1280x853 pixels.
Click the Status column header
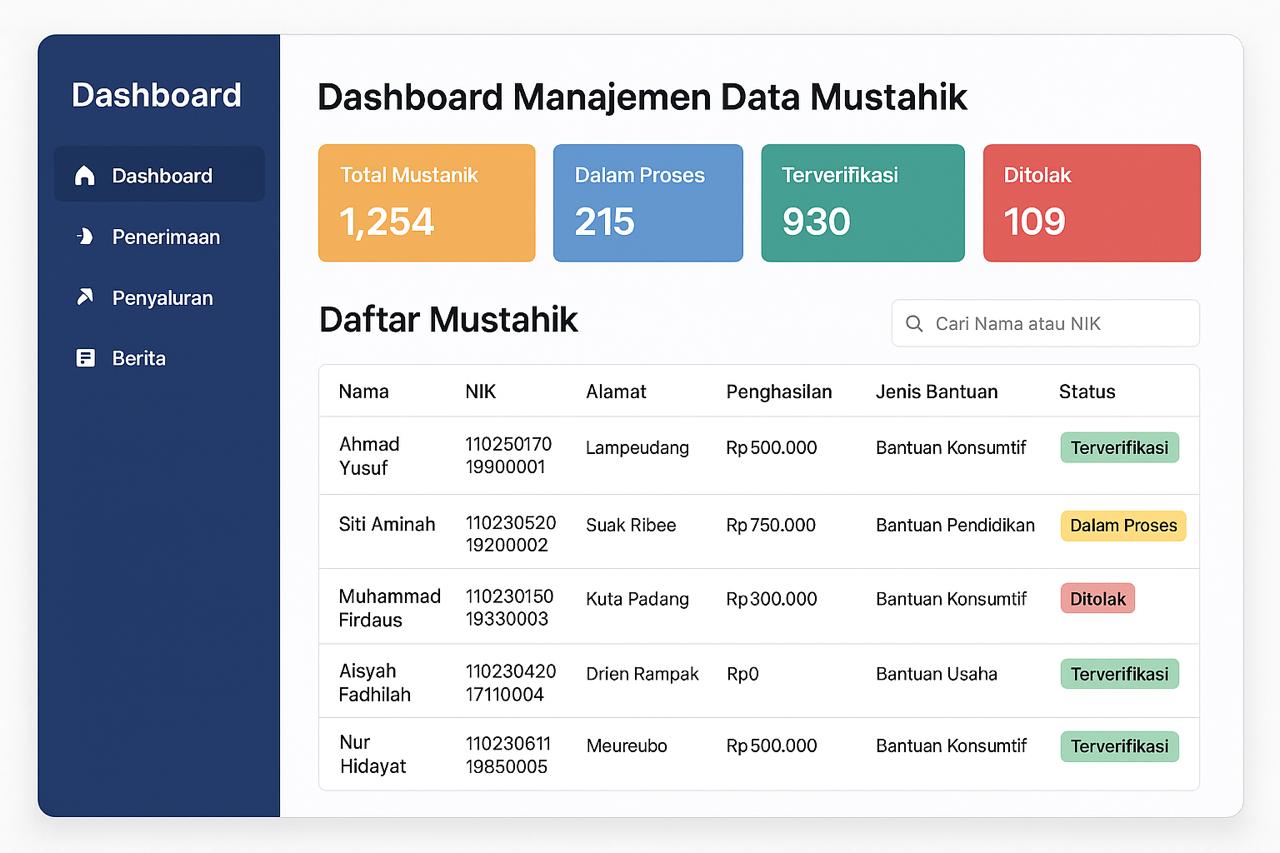tap(1086, 392)
